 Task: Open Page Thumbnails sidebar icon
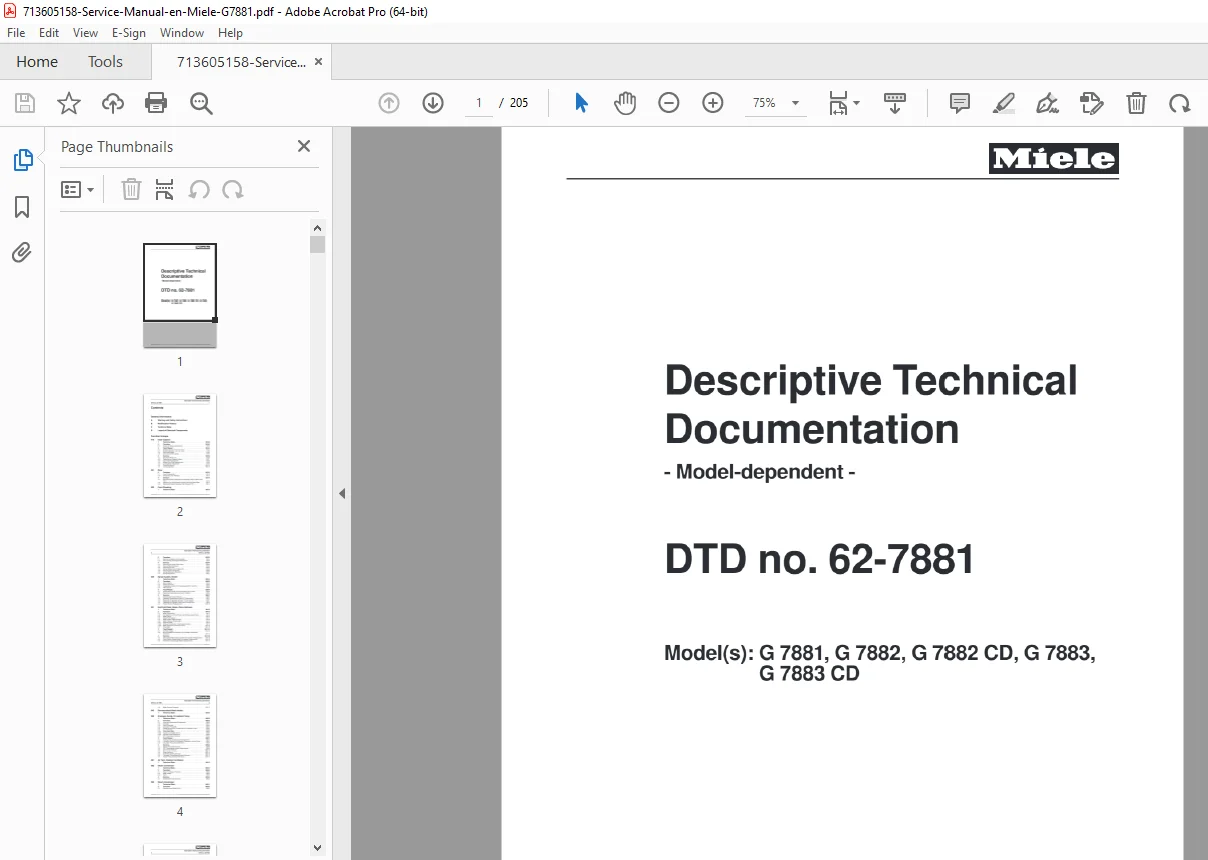pos(22,160)
